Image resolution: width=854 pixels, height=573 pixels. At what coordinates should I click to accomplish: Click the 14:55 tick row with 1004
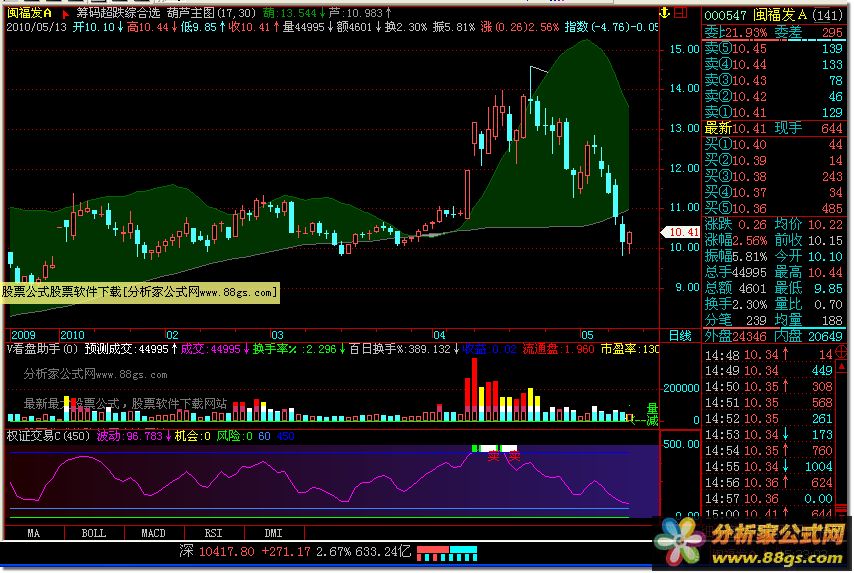(768, 466)
